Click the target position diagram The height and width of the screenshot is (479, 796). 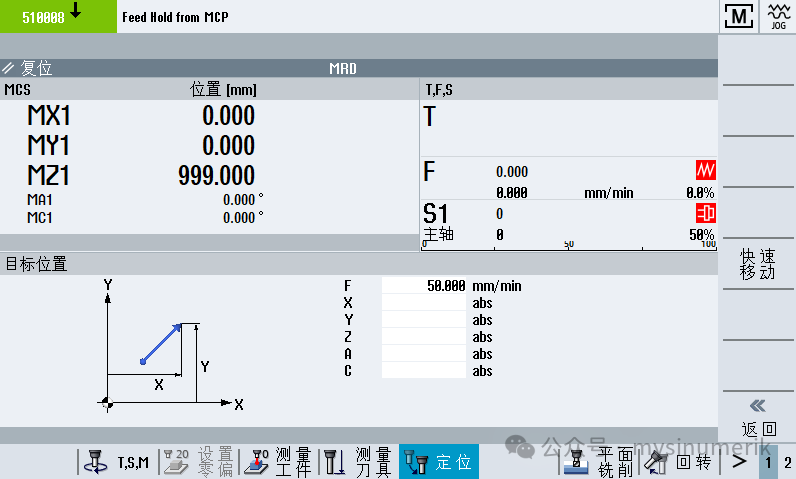pyautogui.click(x=170, y=346)
